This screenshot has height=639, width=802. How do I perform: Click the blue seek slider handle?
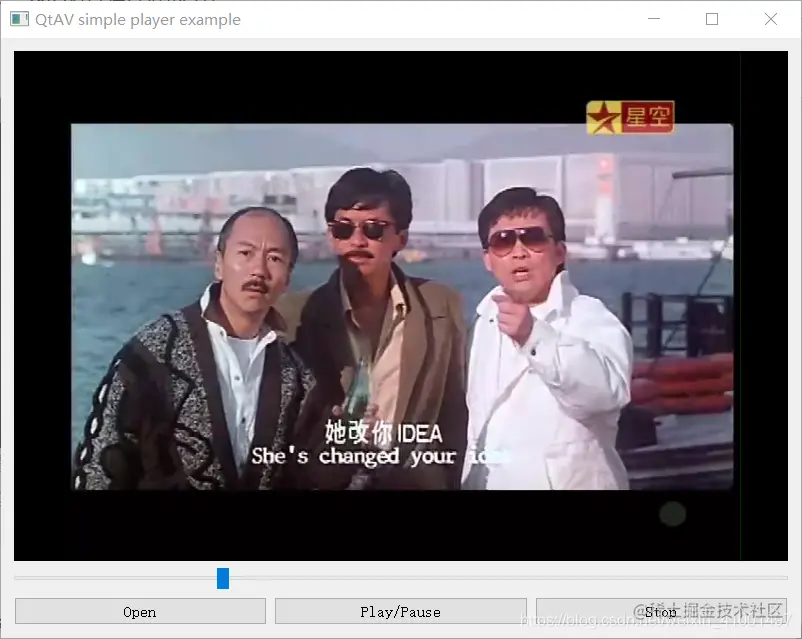tap(223, 578)
